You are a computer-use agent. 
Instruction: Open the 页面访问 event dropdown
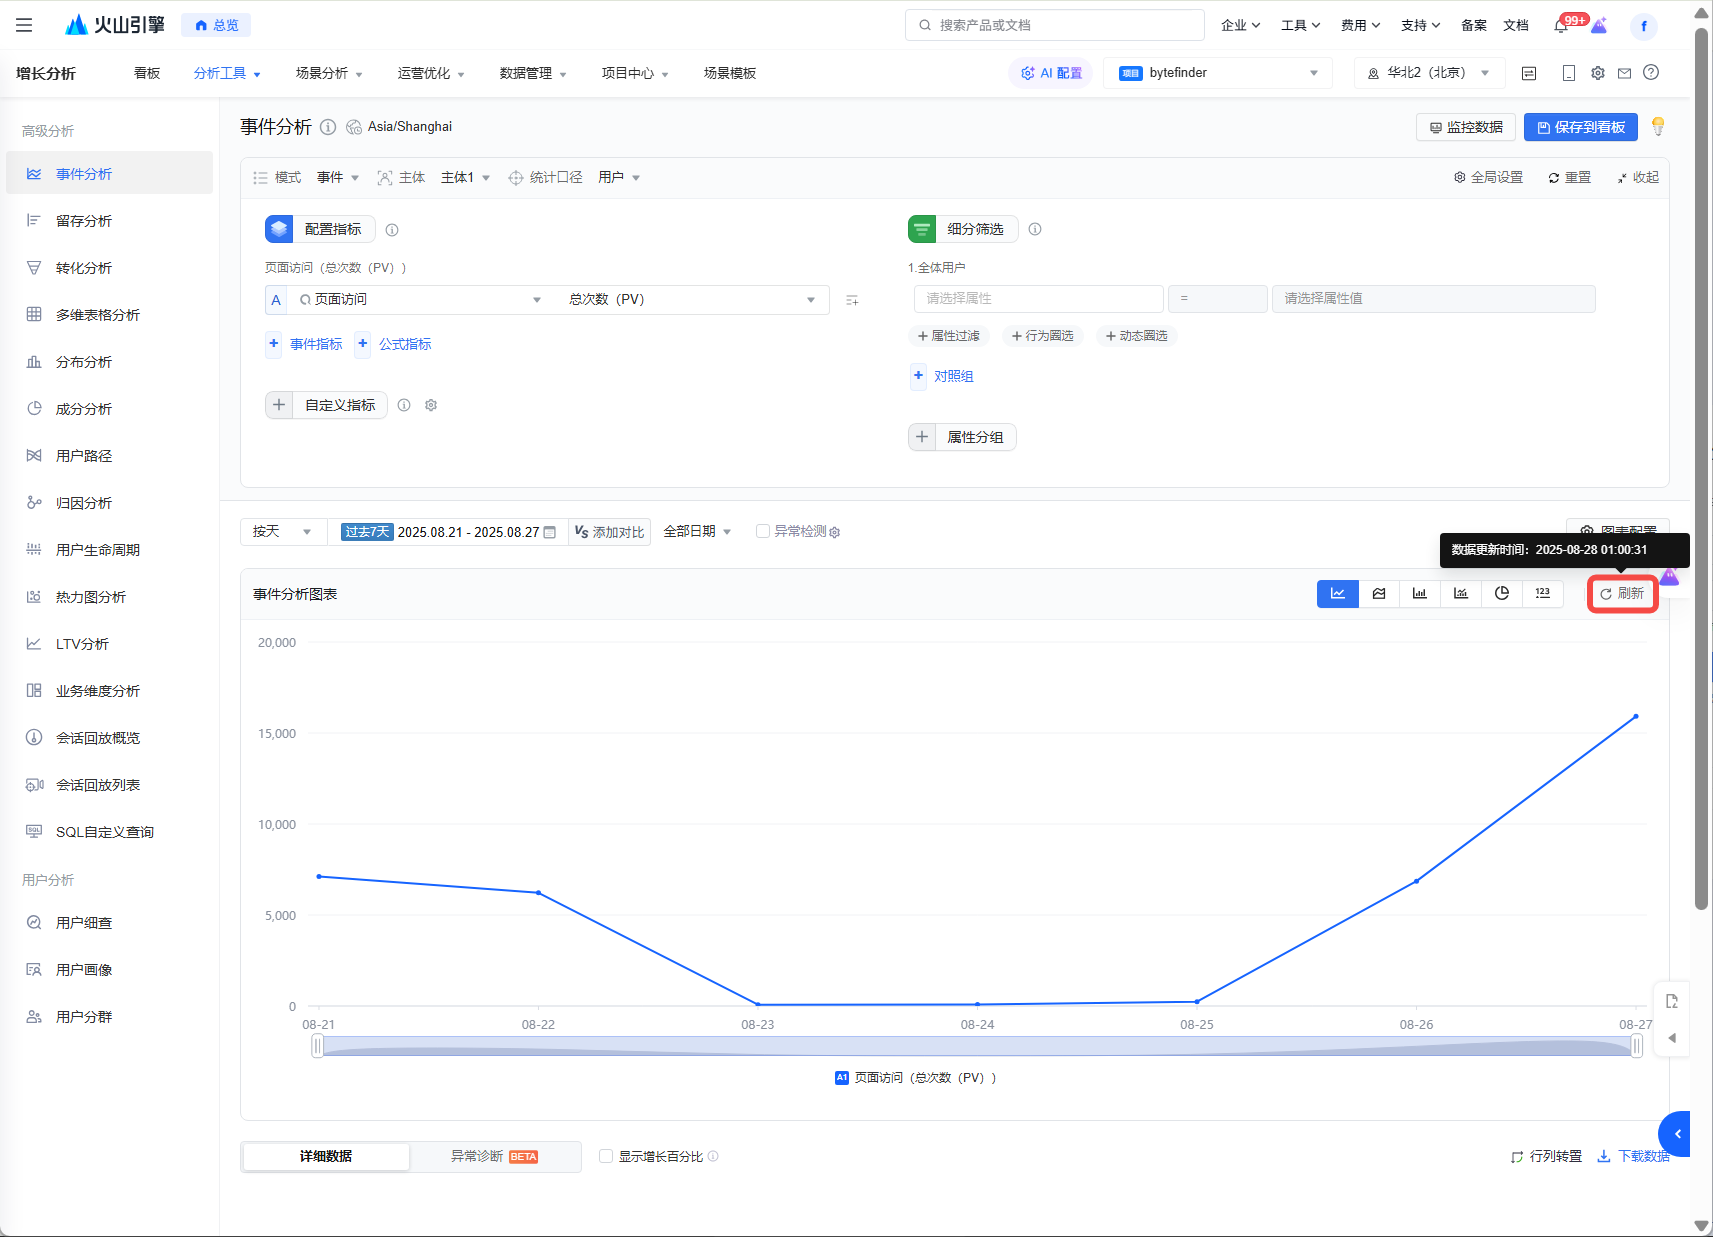click(x=420, y=300)
